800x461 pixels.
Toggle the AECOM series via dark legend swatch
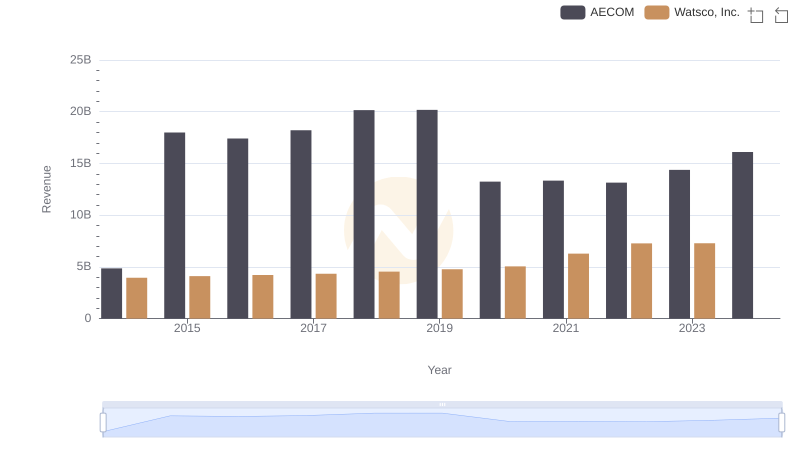[x=572, y=13]
